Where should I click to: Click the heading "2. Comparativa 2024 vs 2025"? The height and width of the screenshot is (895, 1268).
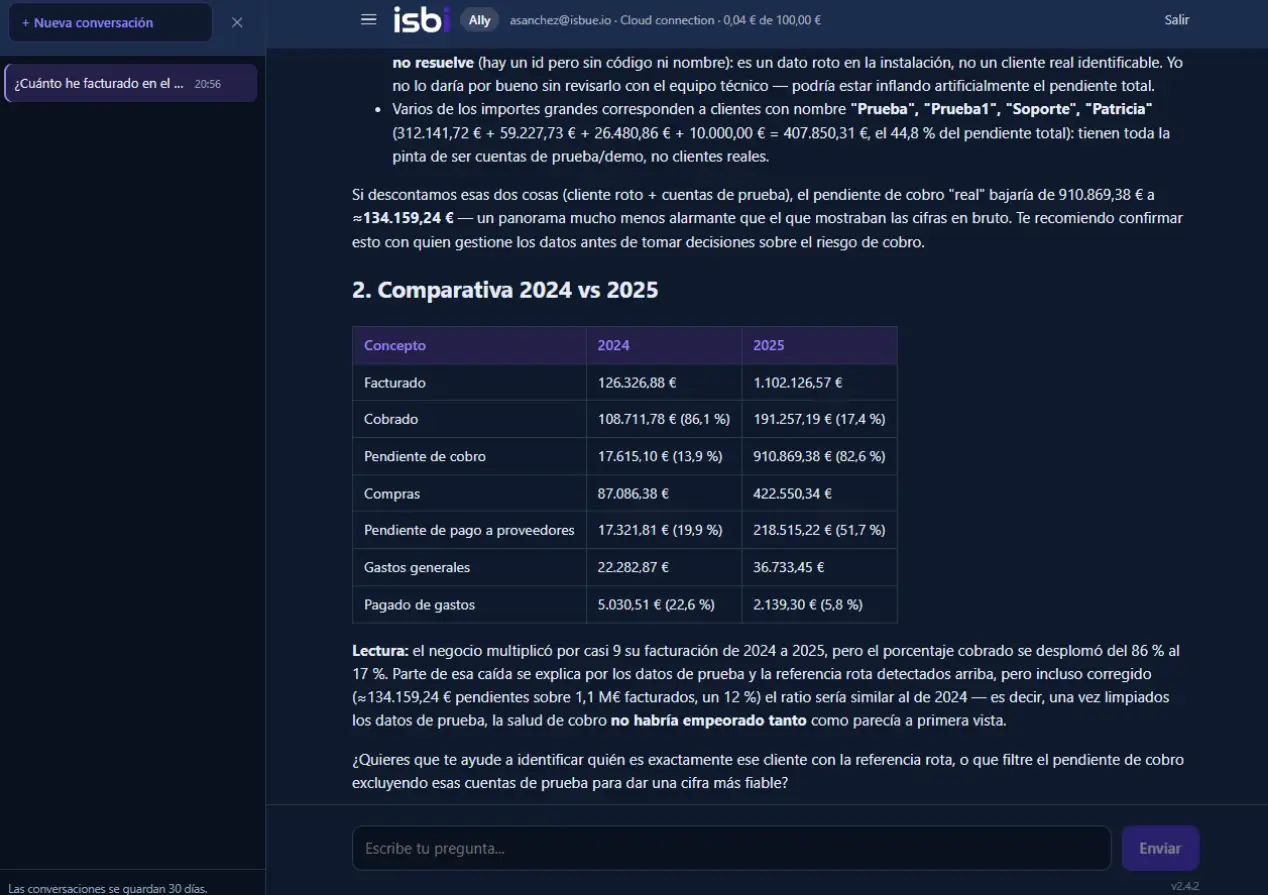click(x=505, y=290)
